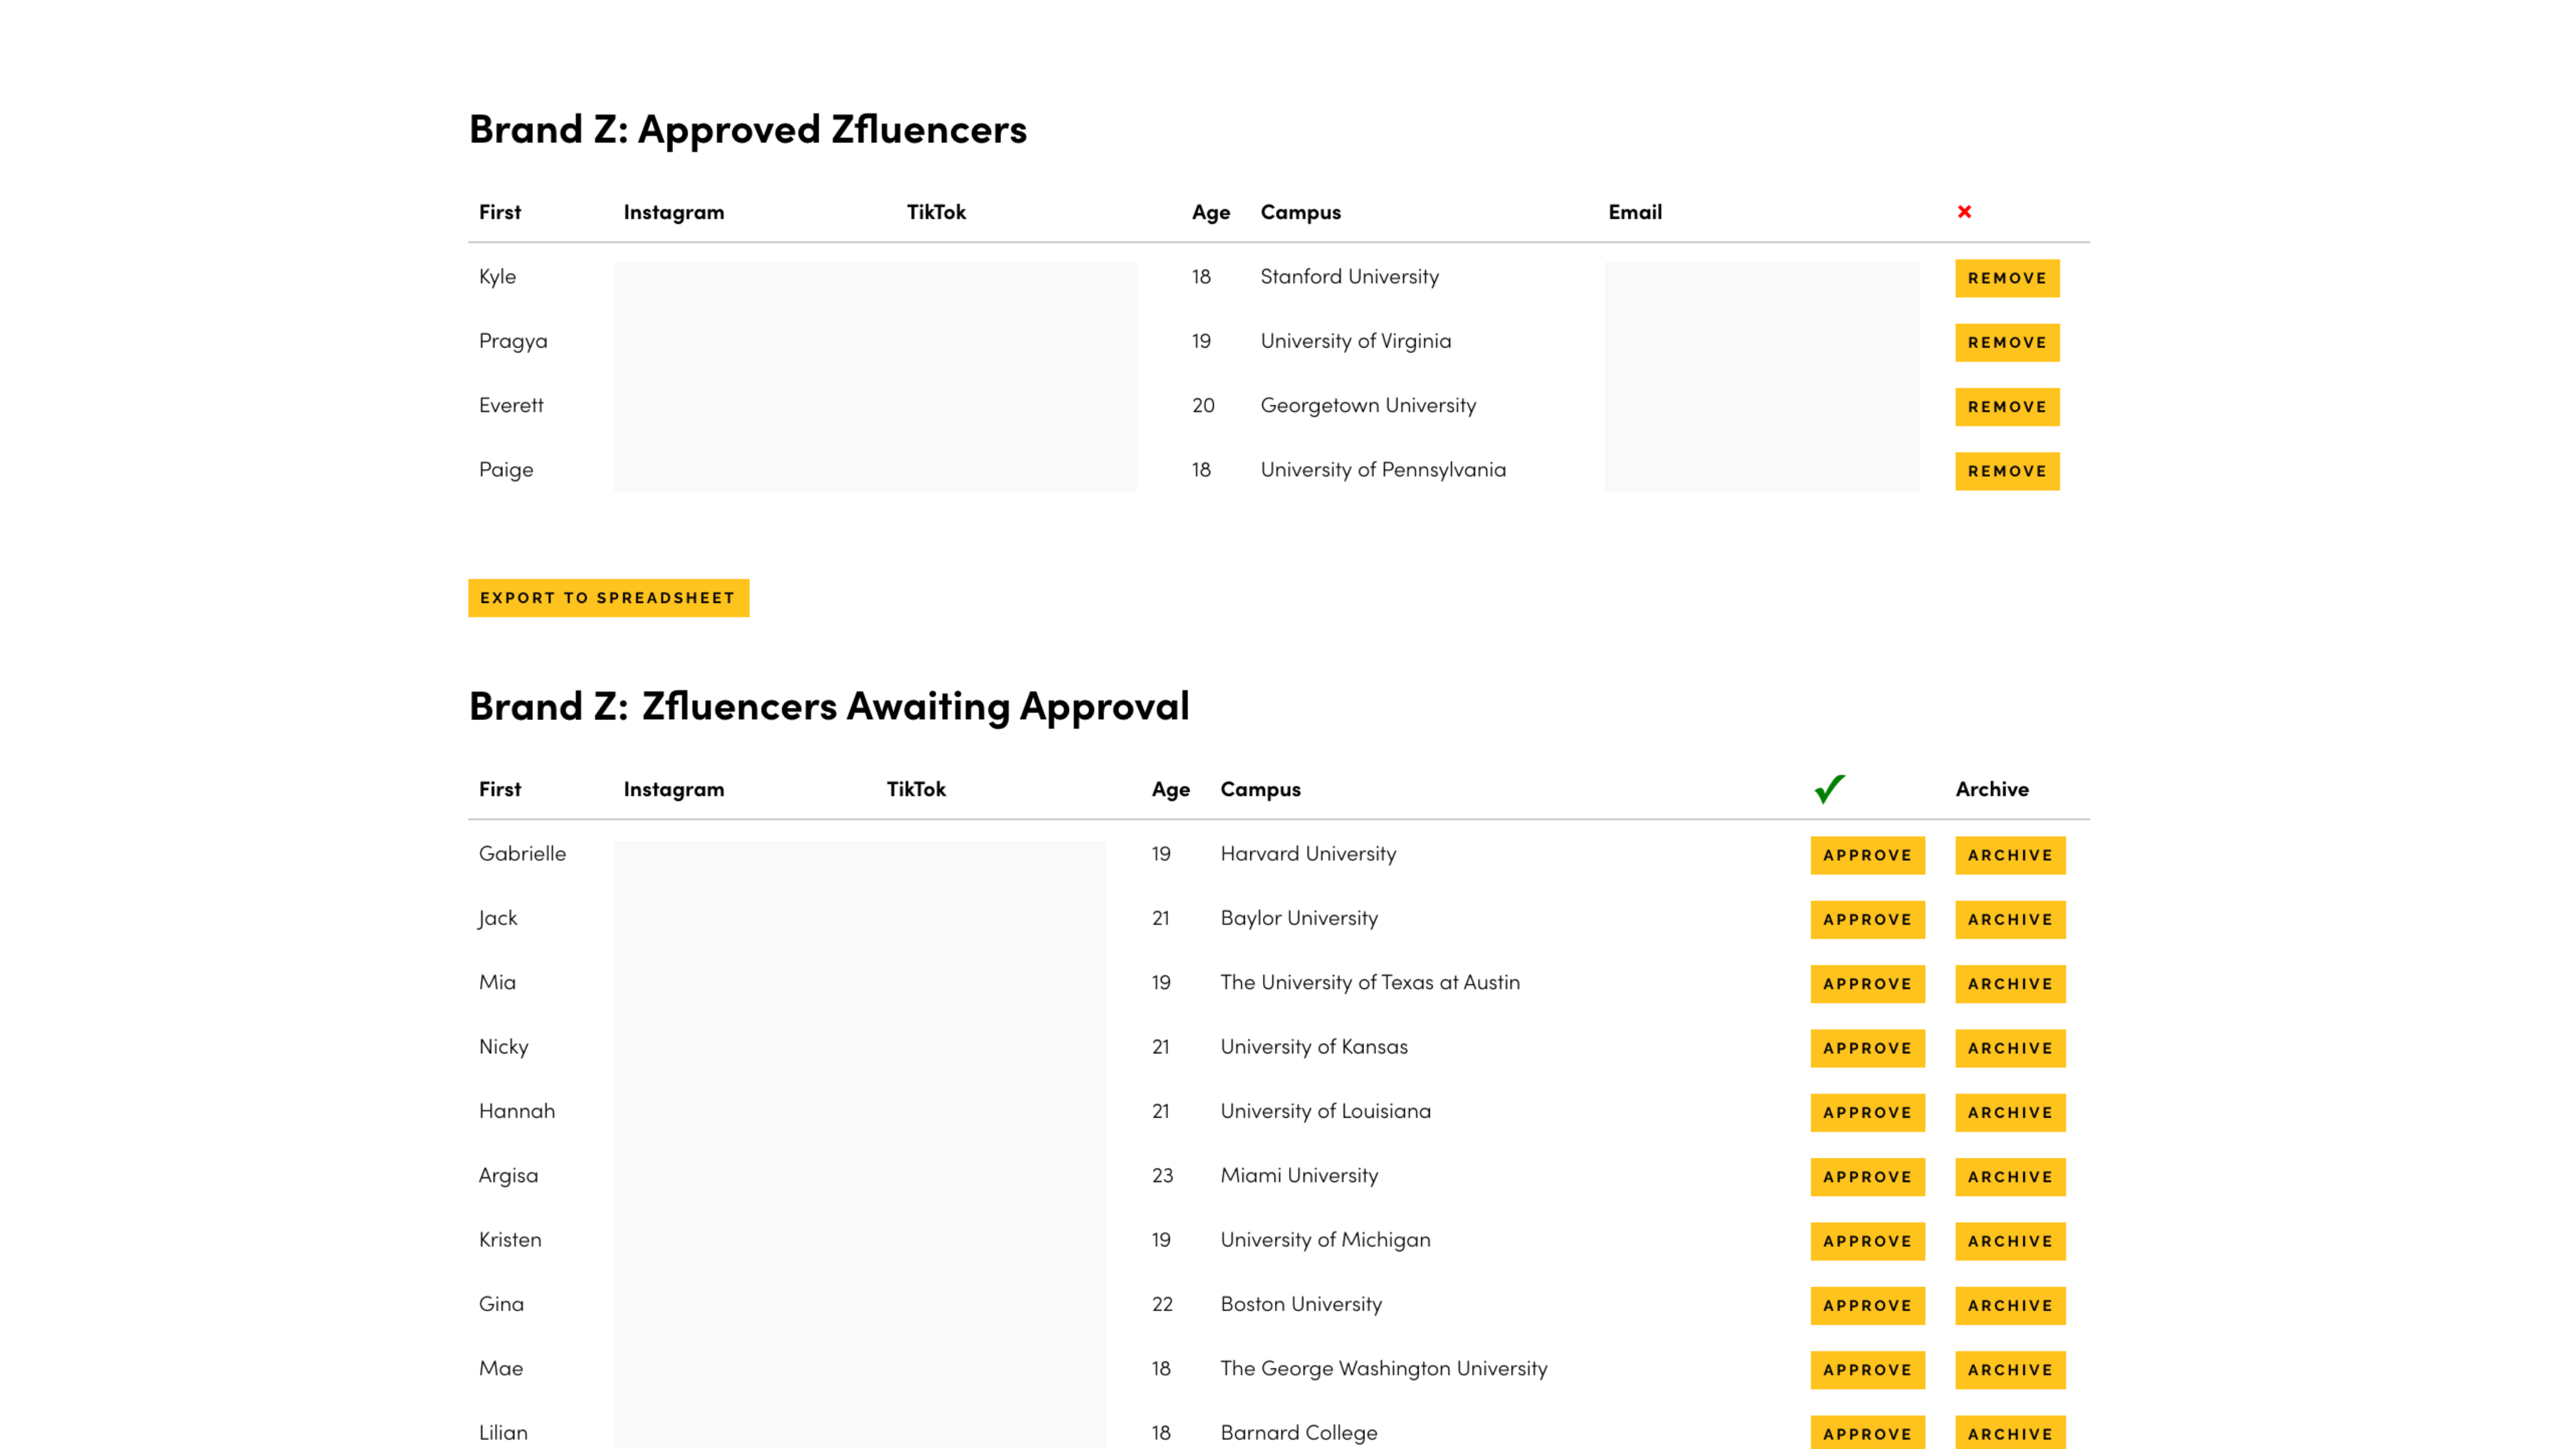Click the green checkmark icon in the header

pos(1829,789)
